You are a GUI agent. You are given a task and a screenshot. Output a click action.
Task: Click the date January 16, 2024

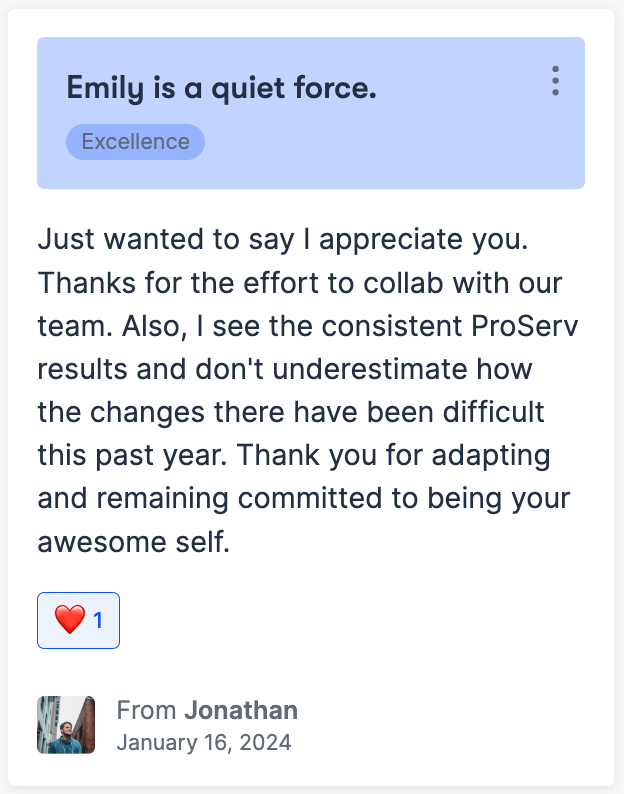pos(204,742)
